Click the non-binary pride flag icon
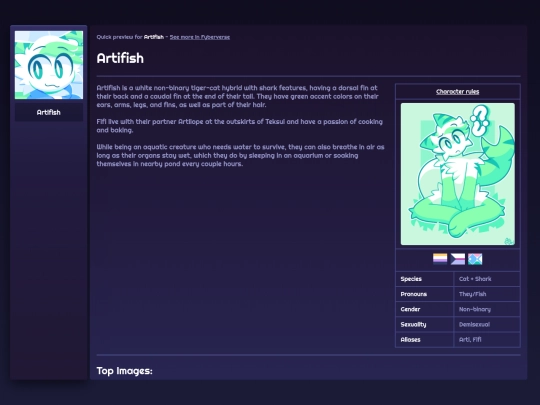Viewport: 540px width, 405px height. 440,259
